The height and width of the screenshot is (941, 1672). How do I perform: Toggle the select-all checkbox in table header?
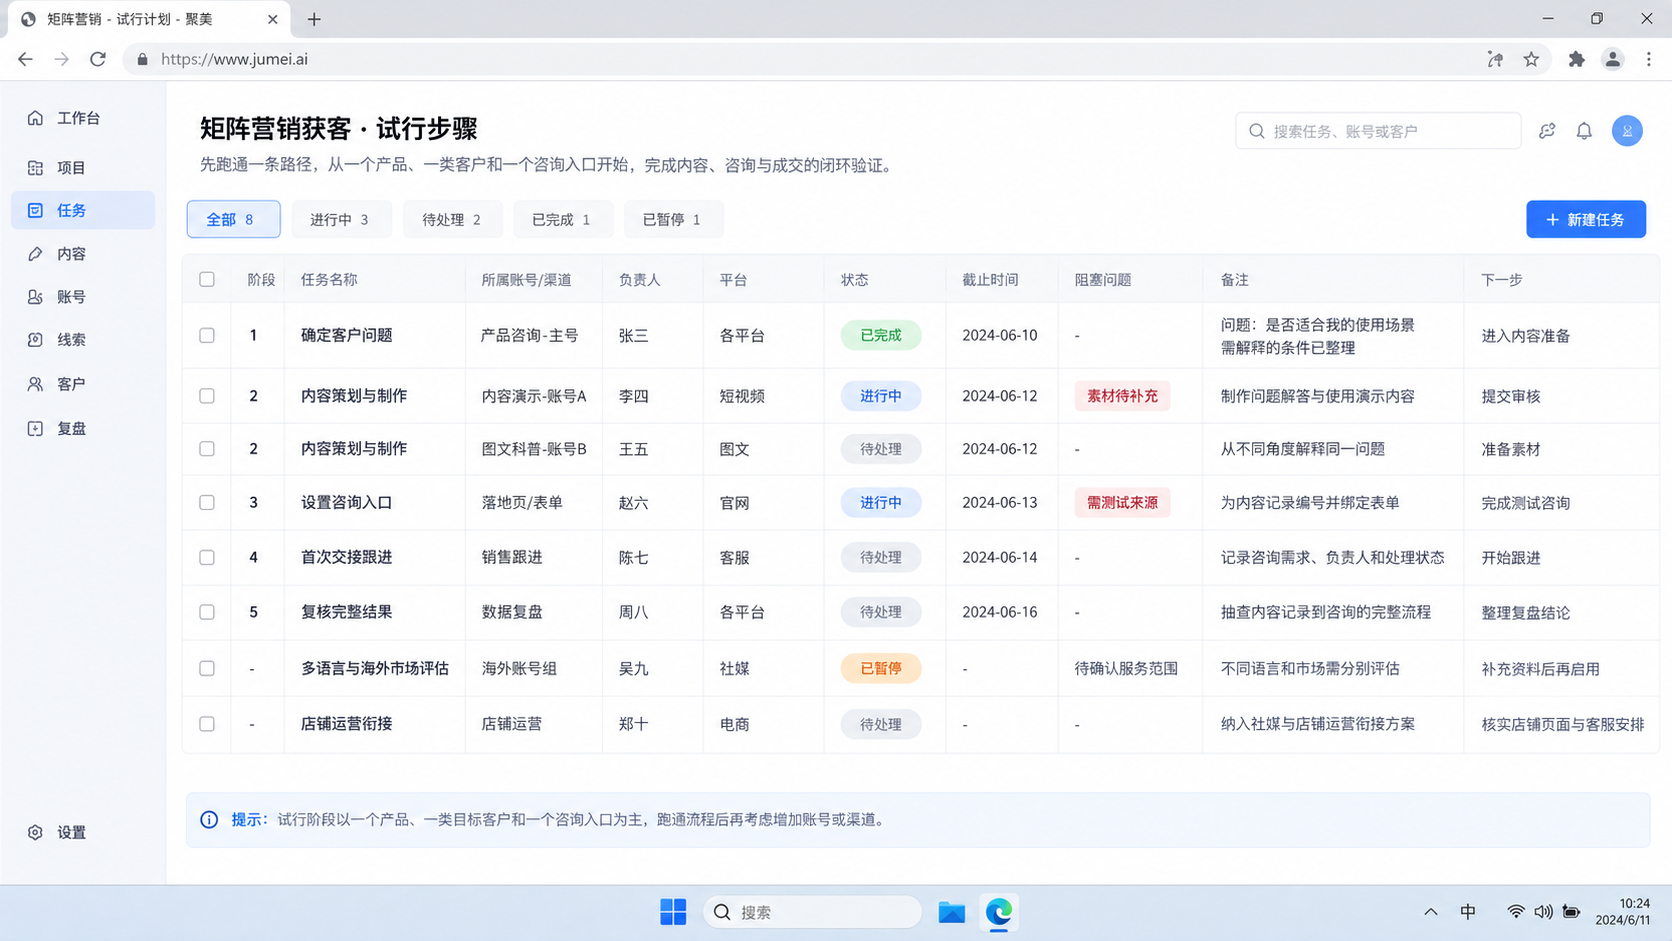207,280
